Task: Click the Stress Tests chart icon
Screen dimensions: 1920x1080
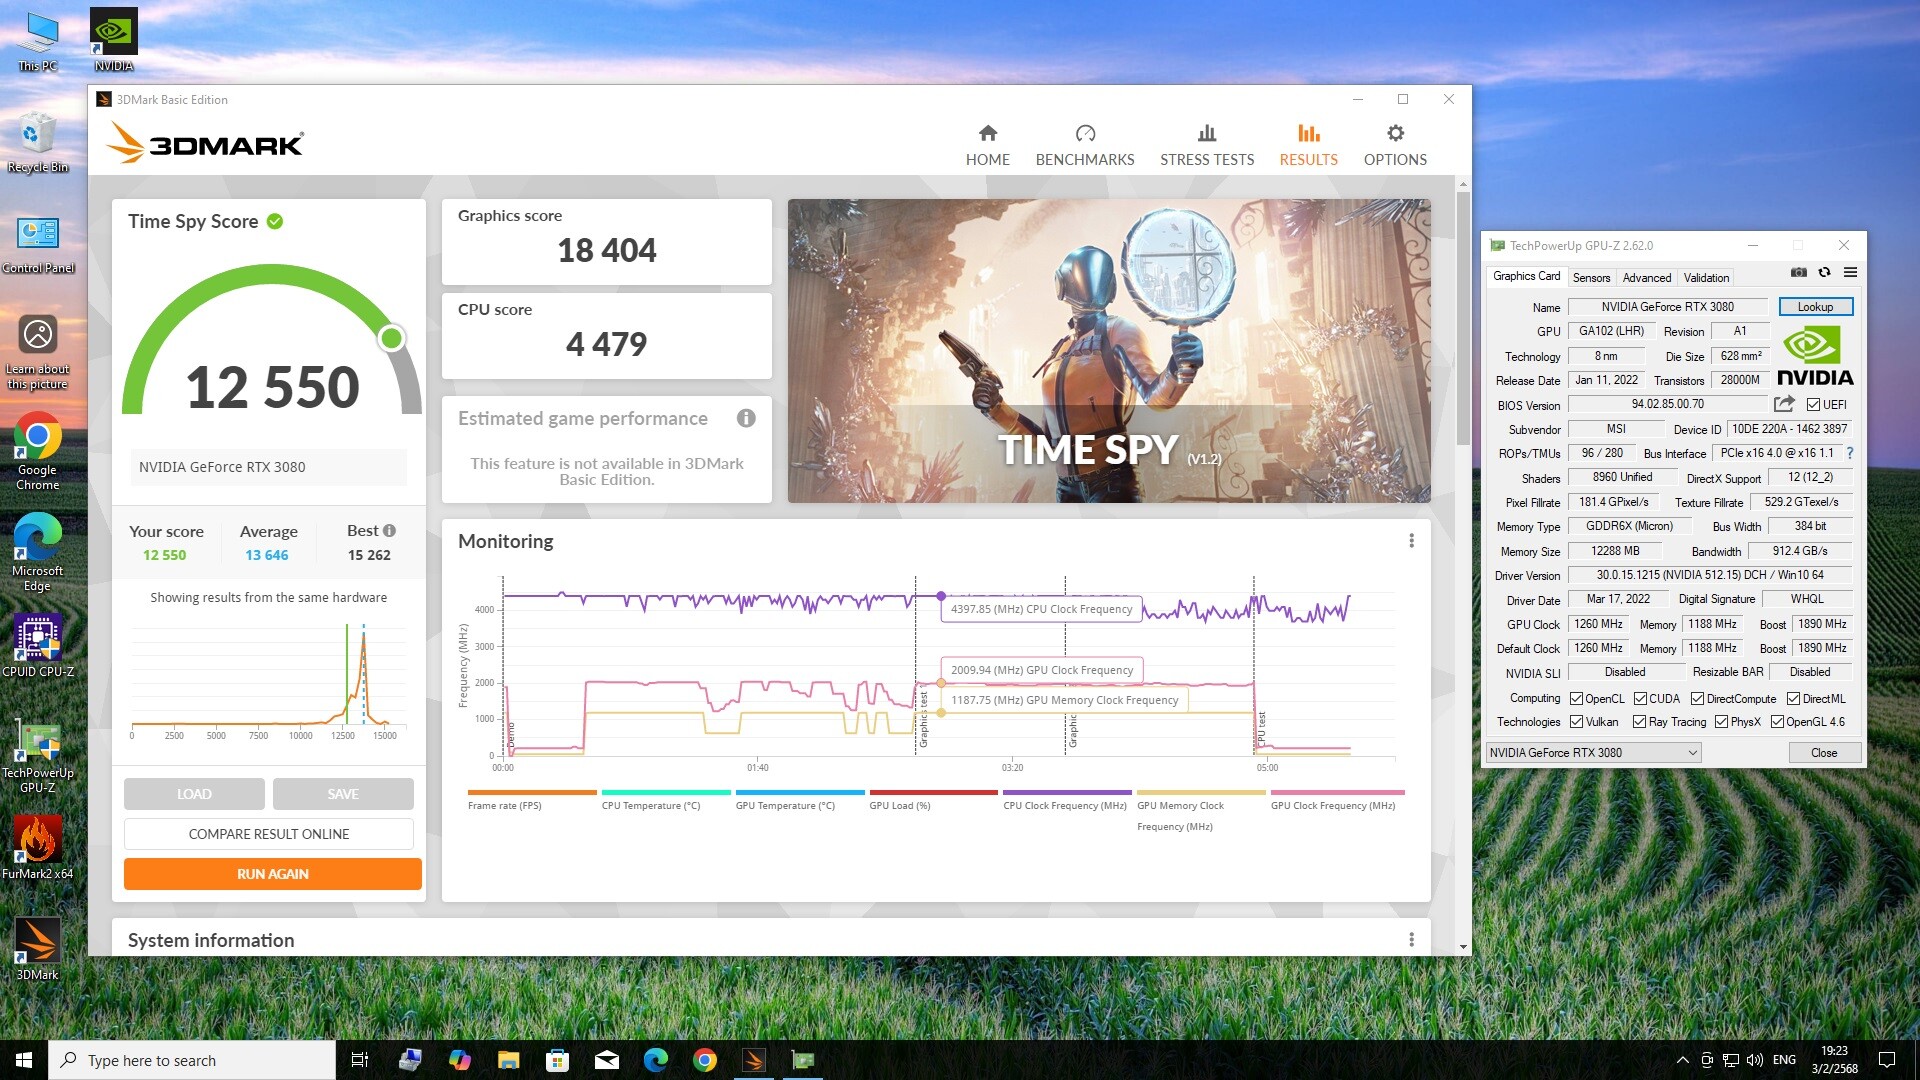Action: (x=1207, y=134)
